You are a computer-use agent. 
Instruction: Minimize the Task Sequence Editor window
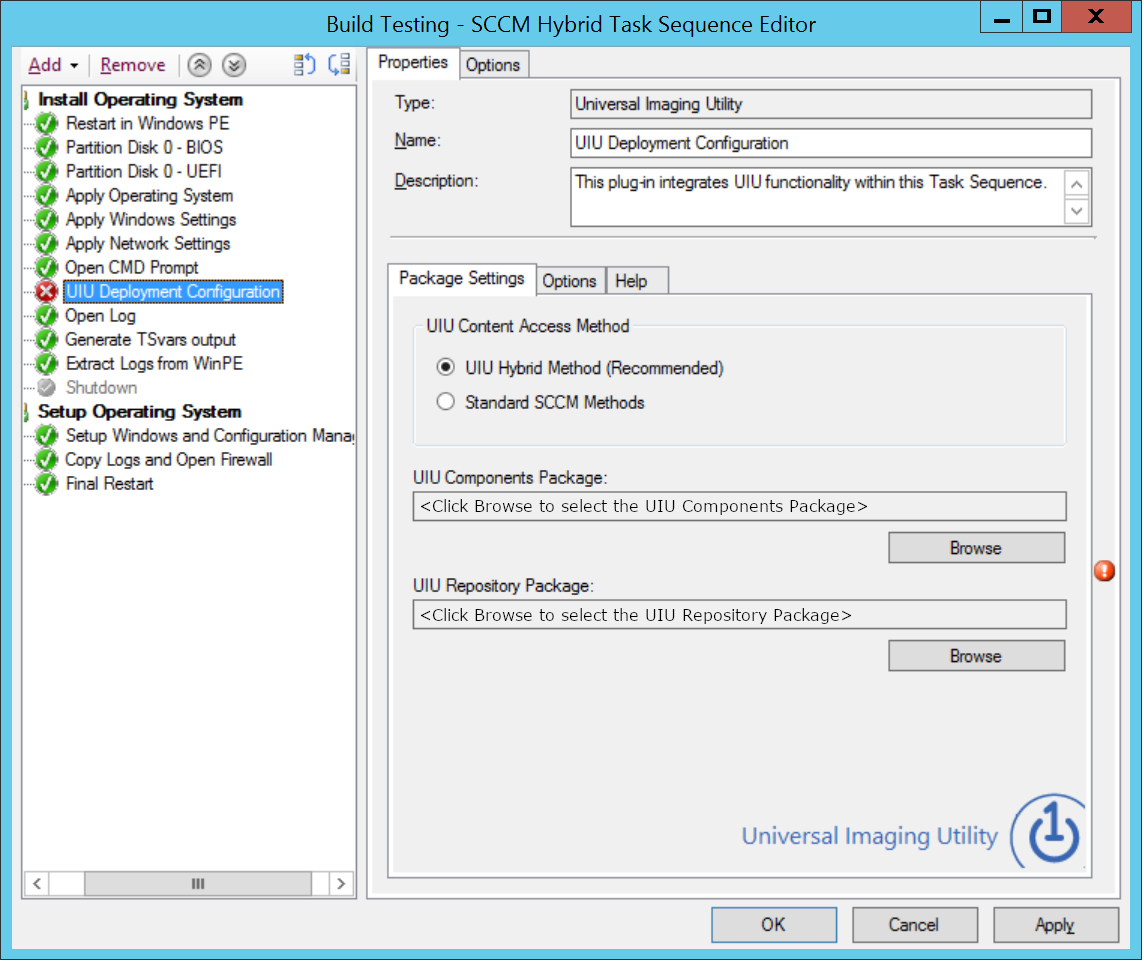pos(1002,17)
